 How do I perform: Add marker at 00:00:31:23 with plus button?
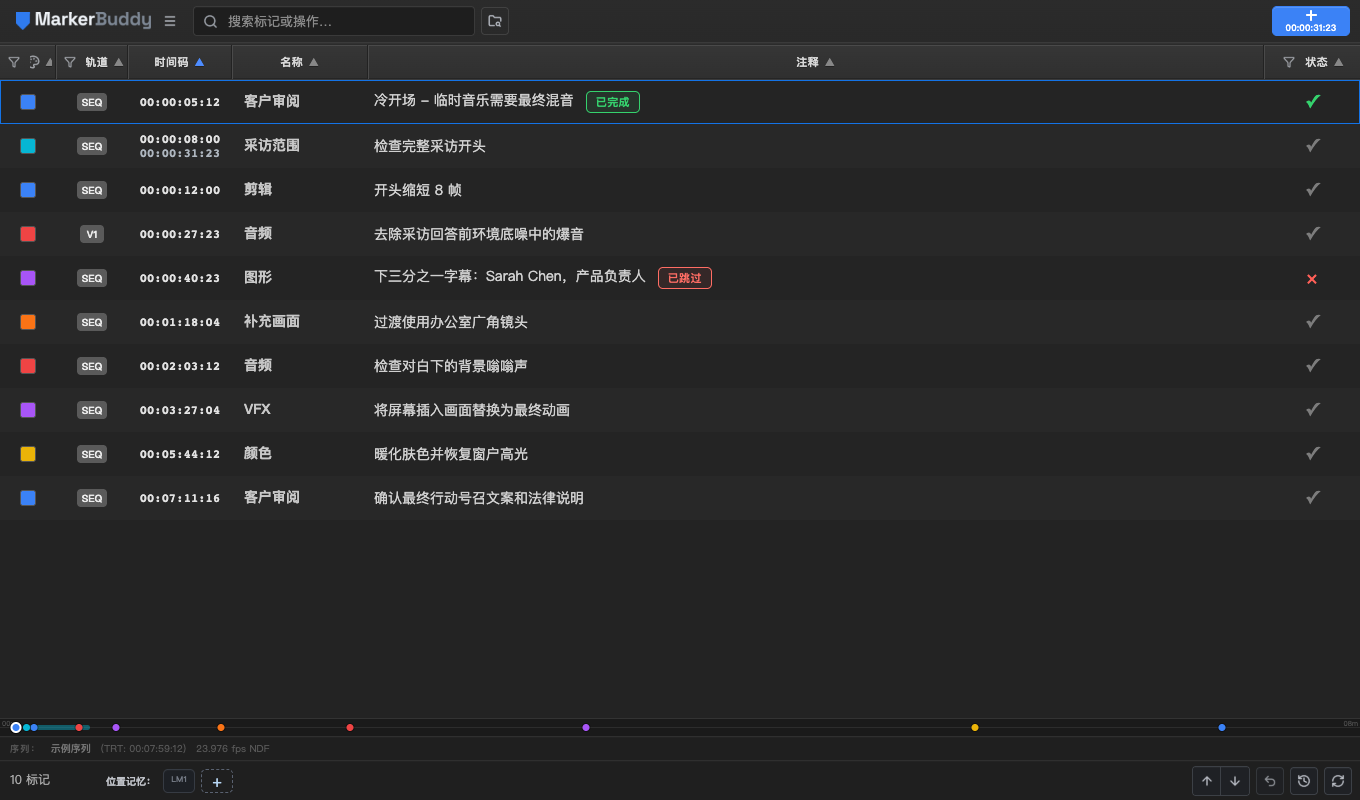coord(1311,21)
